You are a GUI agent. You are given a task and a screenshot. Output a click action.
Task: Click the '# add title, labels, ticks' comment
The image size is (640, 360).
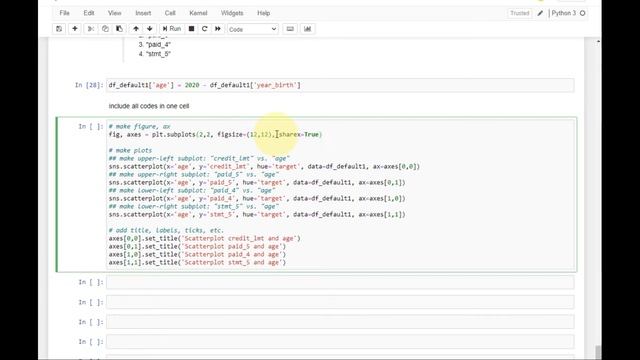click(166, 230)
